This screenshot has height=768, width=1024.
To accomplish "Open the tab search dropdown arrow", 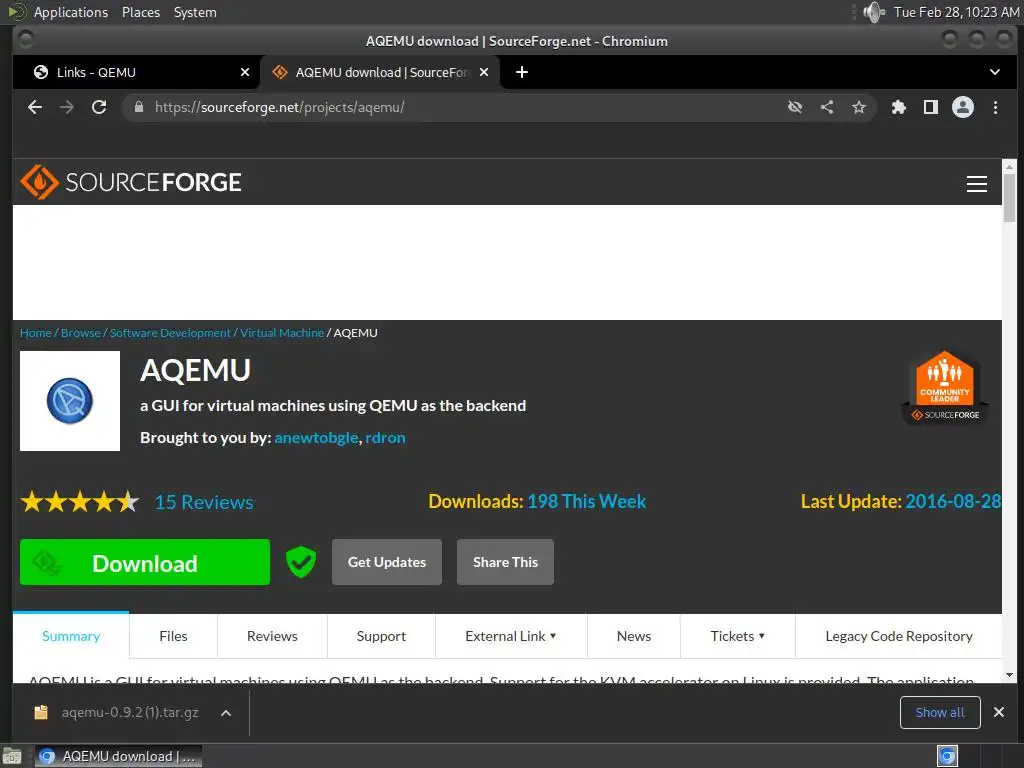I will tap(995, 72).
